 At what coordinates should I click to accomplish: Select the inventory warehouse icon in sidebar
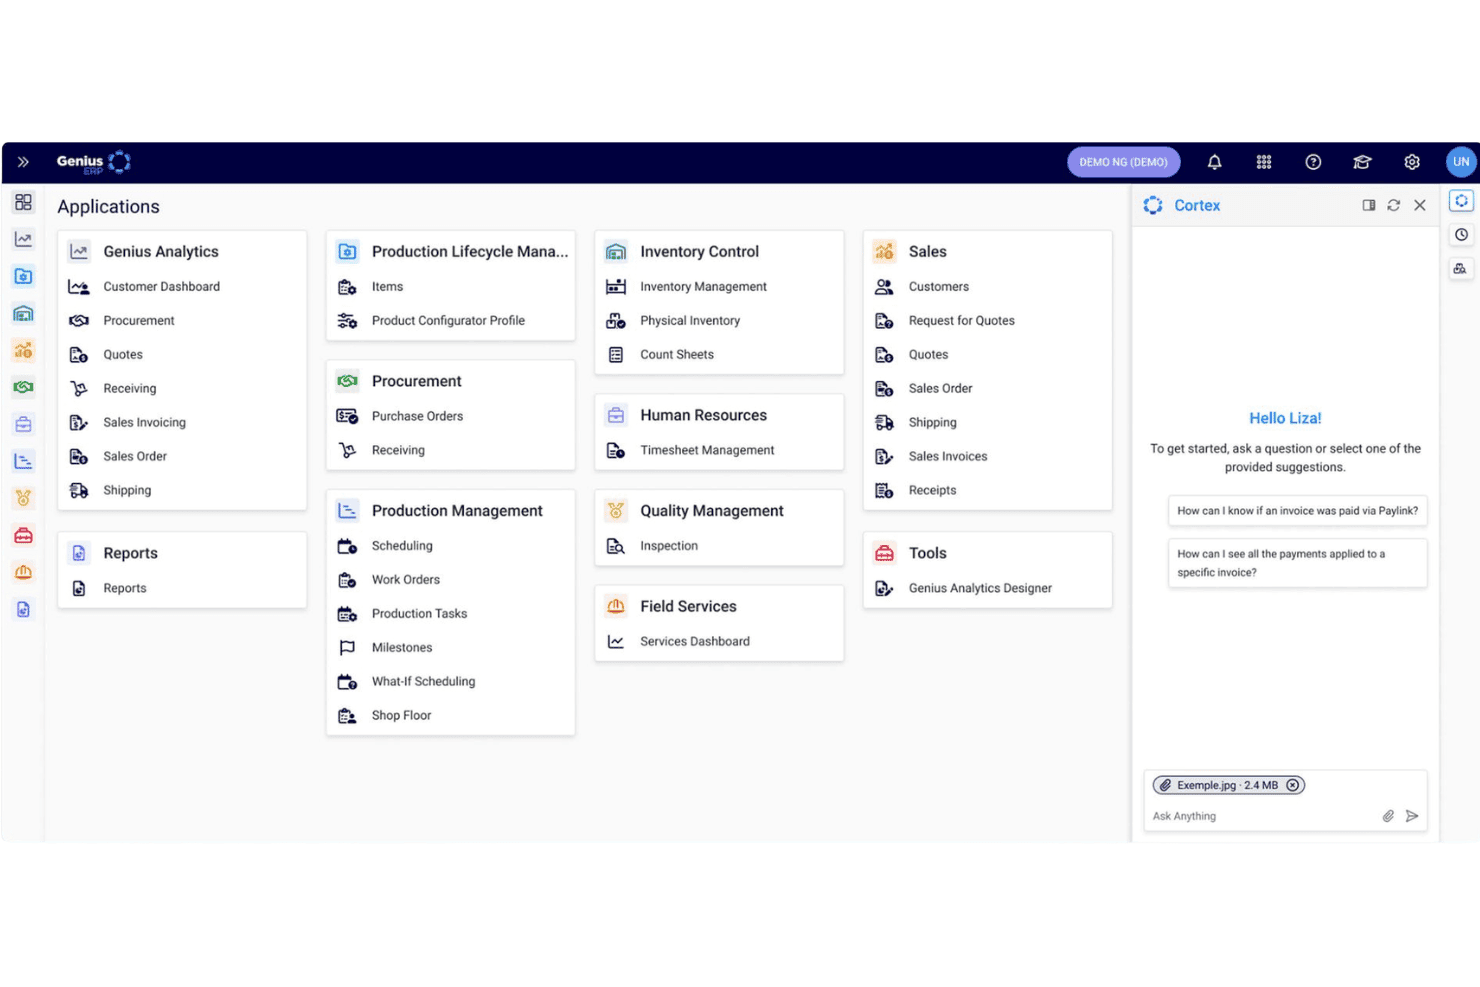(x=23, y=313)
